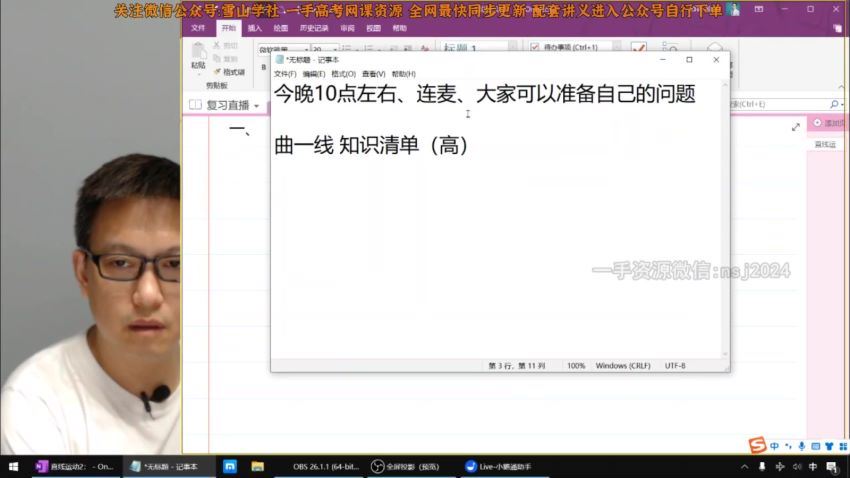
Task: Click the red checkmark to-do tag icon
Action: point(639,48)
